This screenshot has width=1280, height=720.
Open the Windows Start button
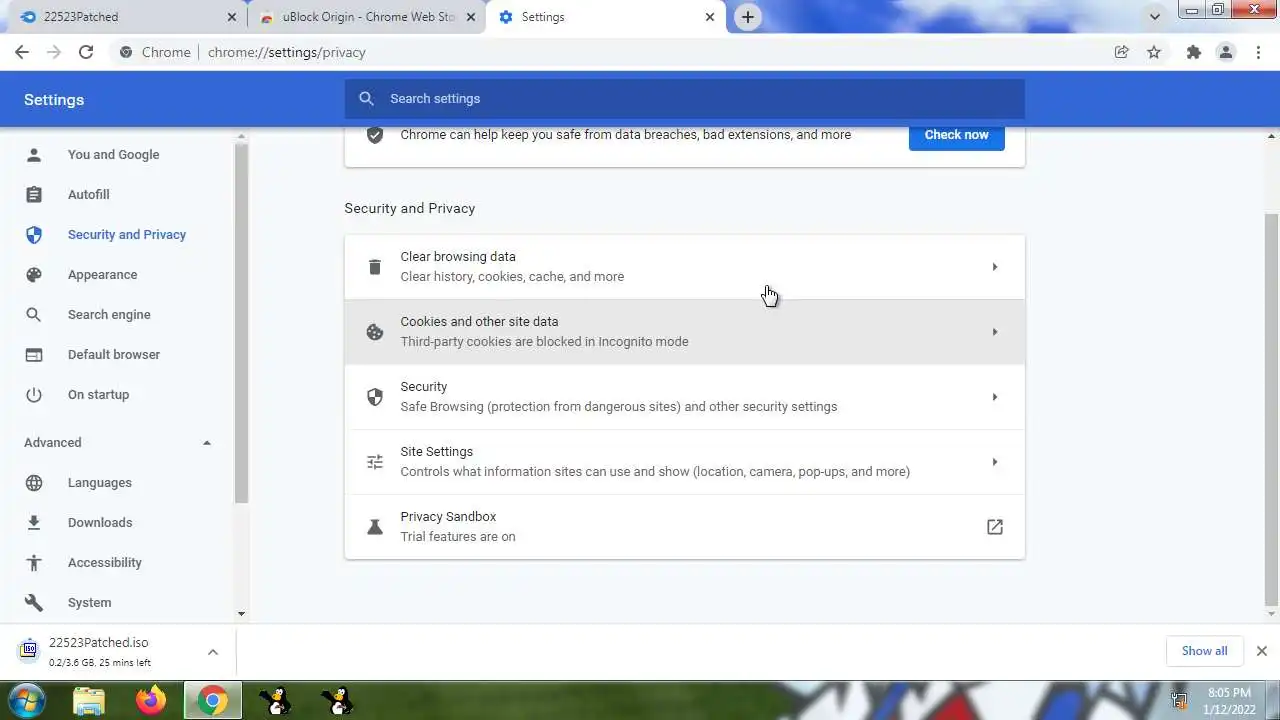(27, 701)
